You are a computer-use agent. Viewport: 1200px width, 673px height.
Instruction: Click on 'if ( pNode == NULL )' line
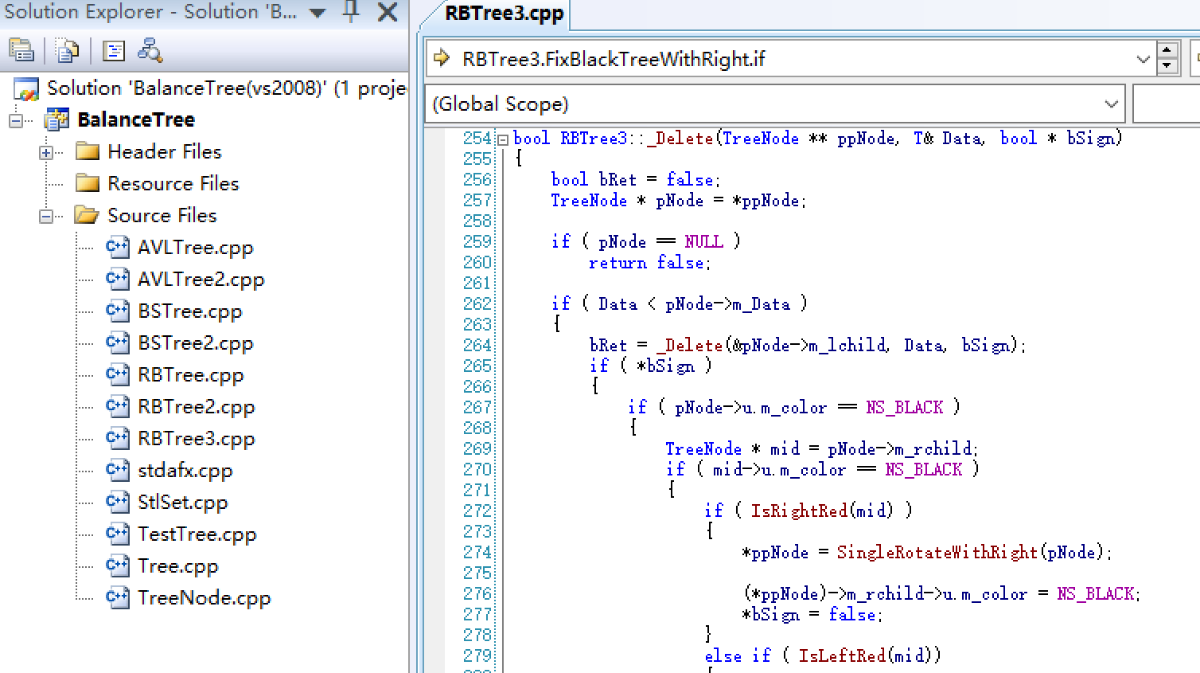pos(646,242)
